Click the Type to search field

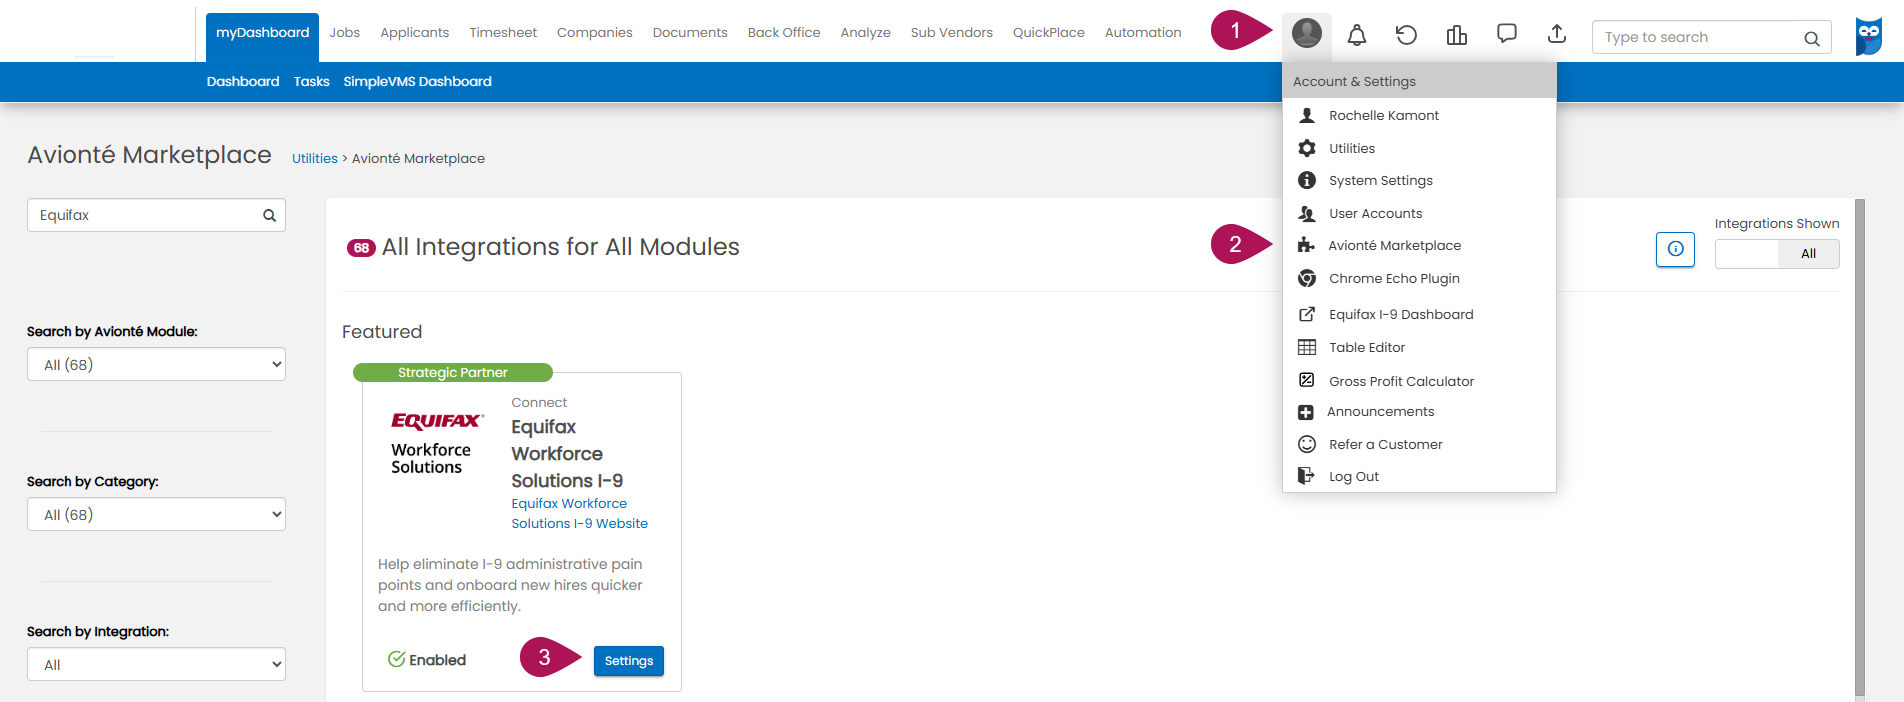tap(1711, 38)
